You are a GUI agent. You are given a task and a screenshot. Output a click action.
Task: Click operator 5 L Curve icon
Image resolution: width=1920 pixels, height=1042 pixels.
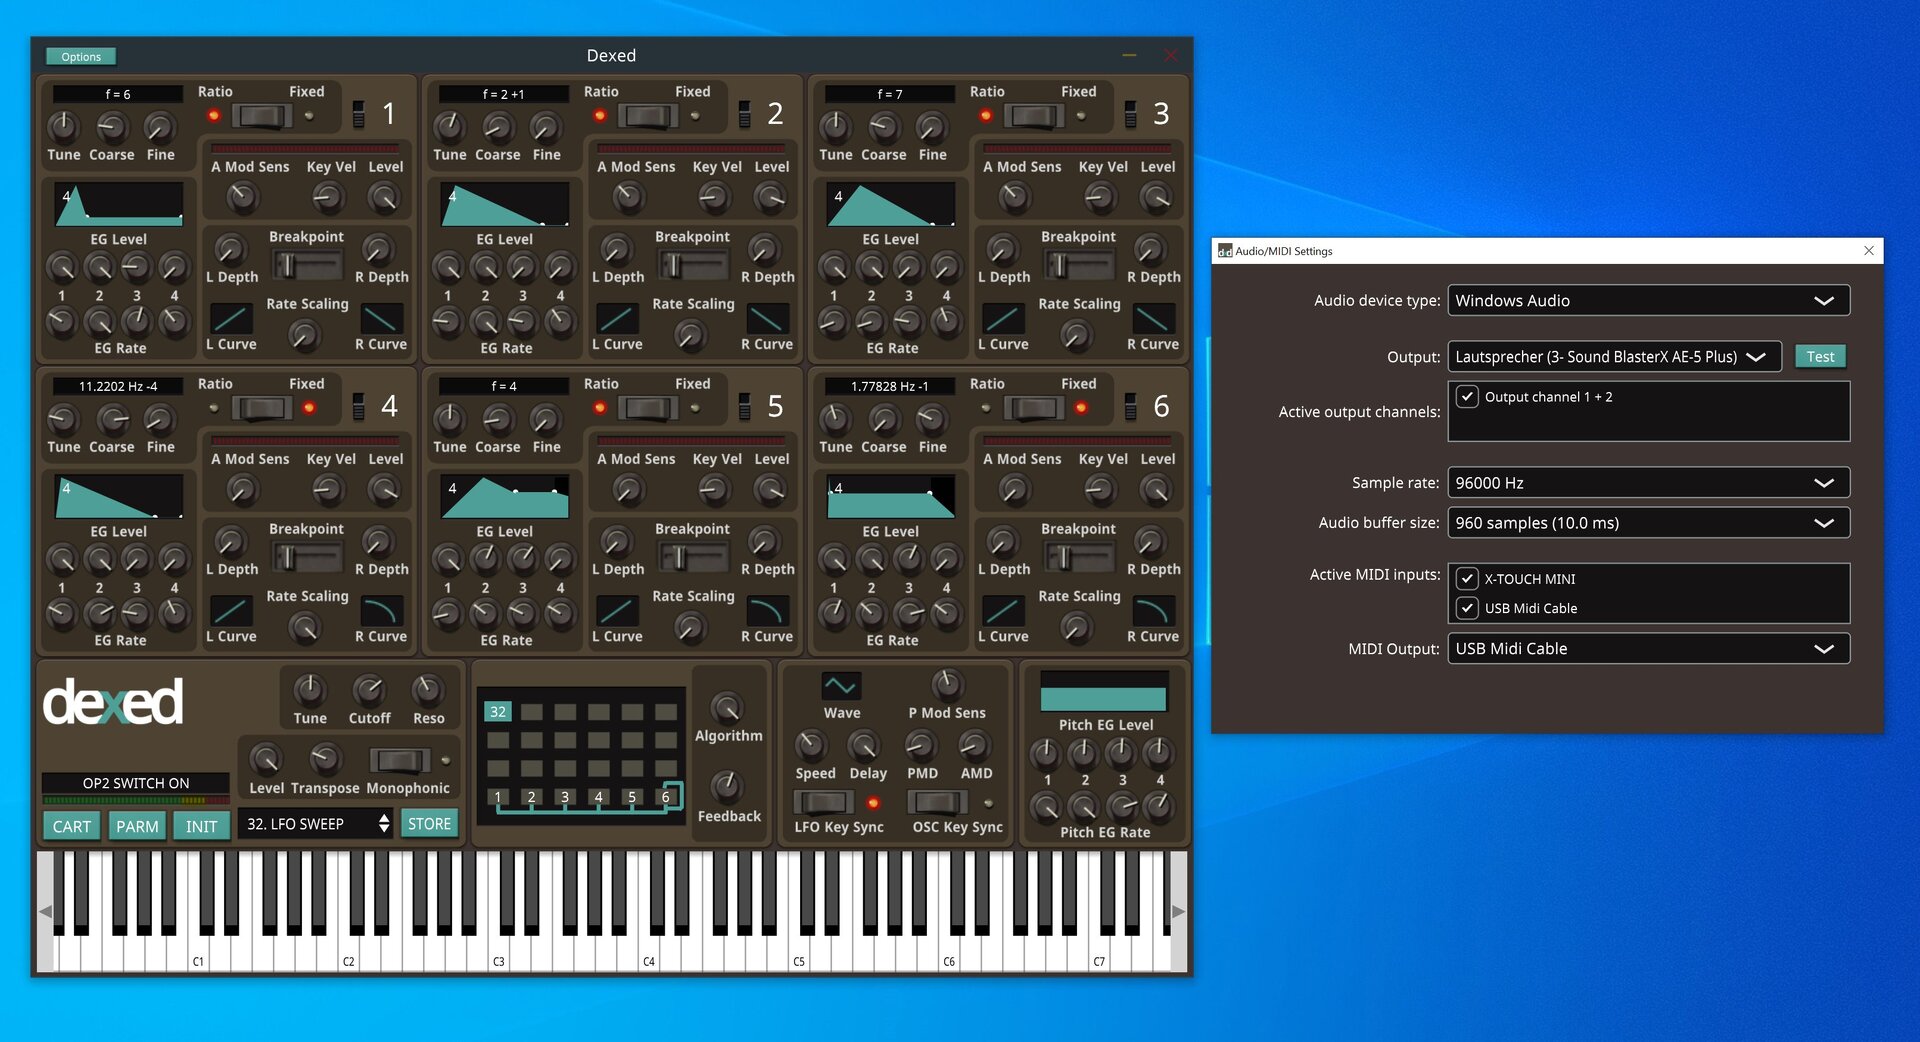617,611
